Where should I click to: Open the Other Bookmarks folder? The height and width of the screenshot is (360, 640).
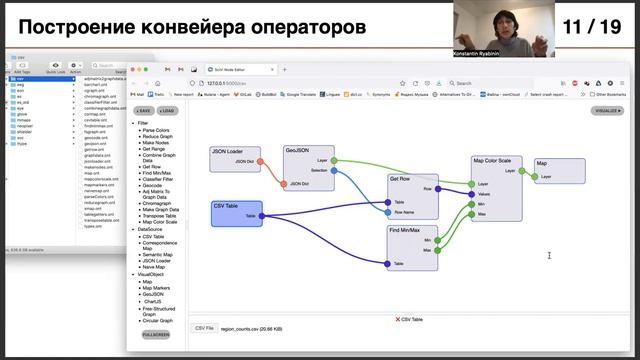coord(608,94)
